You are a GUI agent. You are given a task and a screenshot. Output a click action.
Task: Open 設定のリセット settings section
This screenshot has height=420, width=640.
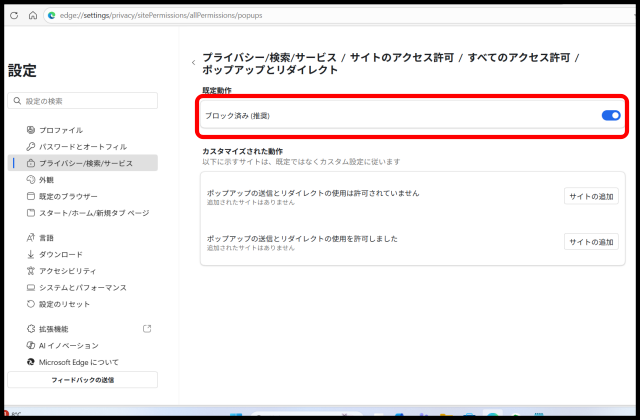(x=82, y=304)
